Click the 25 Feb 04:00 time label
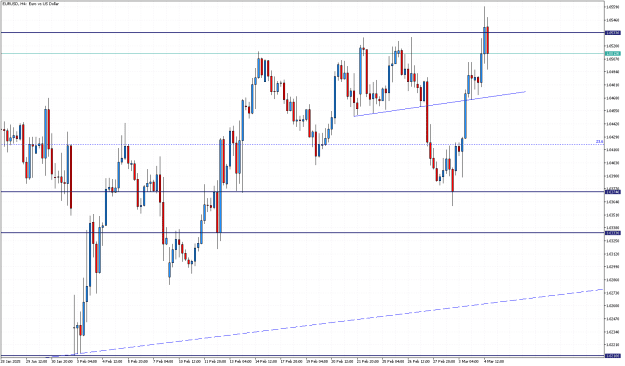This screenshot has height=366, width=625. 394,361
